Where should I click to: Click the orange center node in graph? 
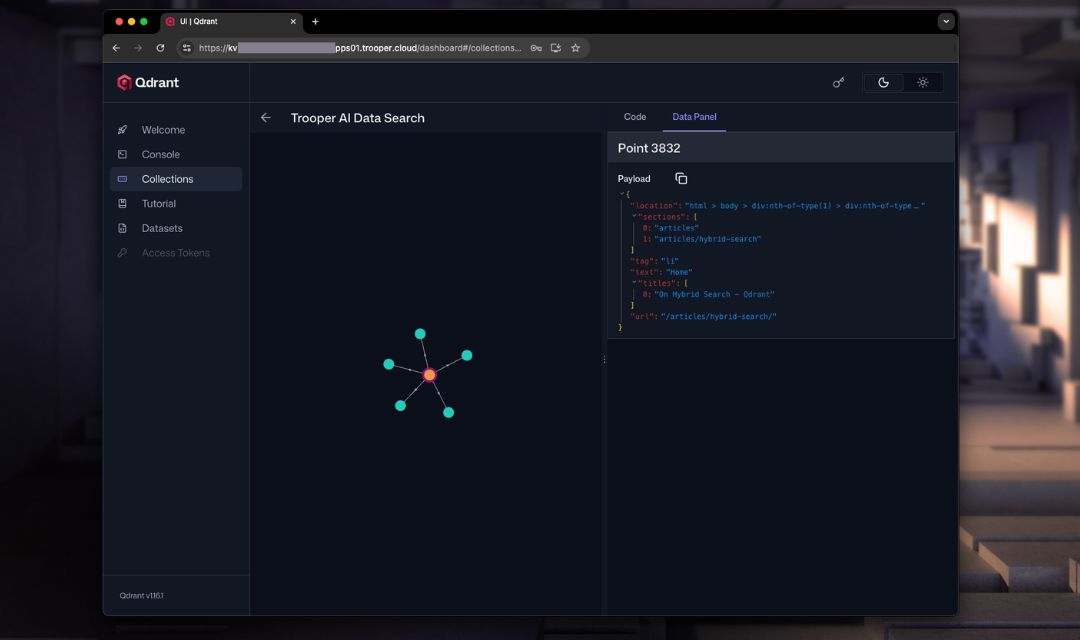coord(429,375)
